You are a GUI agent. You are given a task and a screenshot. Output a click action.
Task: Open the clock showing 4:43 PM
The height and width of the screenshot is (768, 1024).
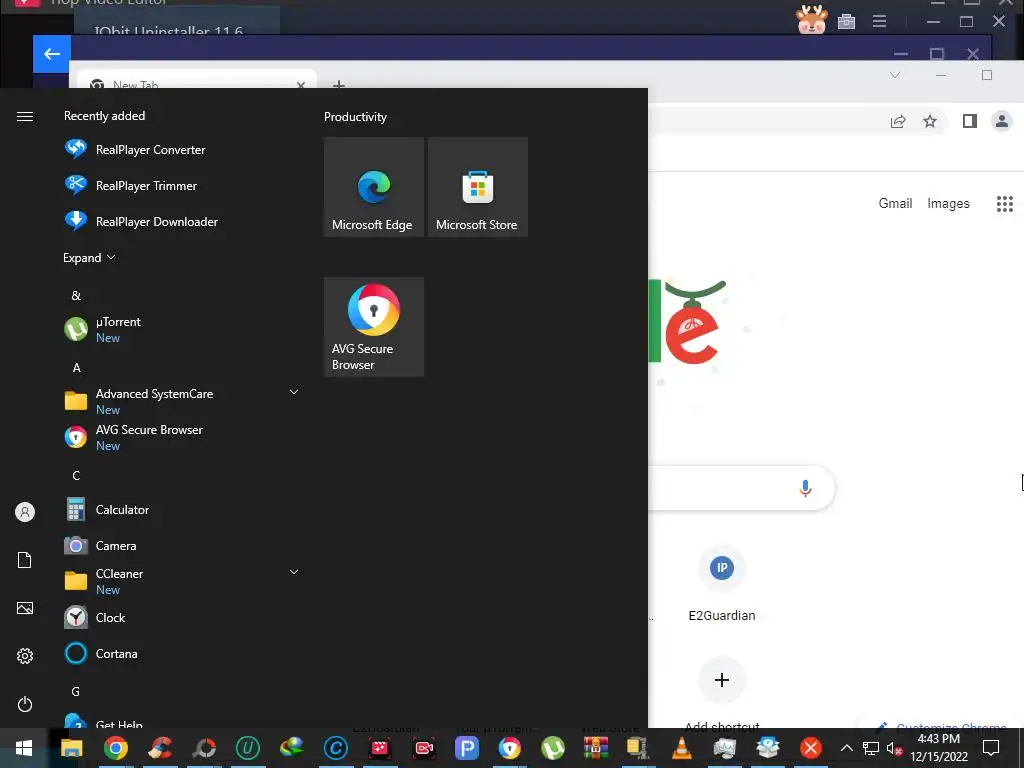pos(938,748)
